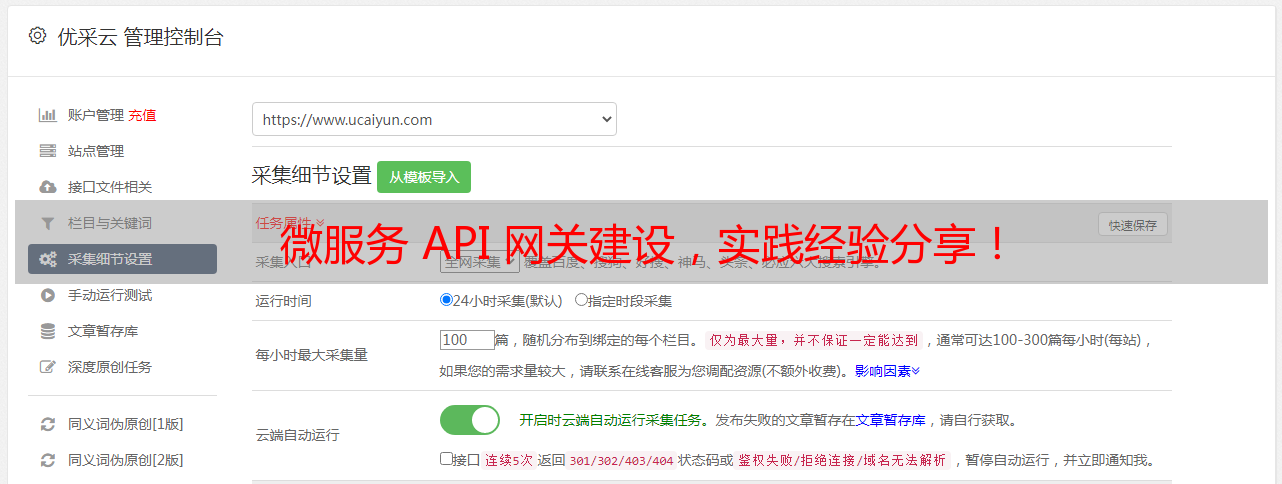Expand the 影响因素 link
This screenshot has width=1282, height=484.
887,370
